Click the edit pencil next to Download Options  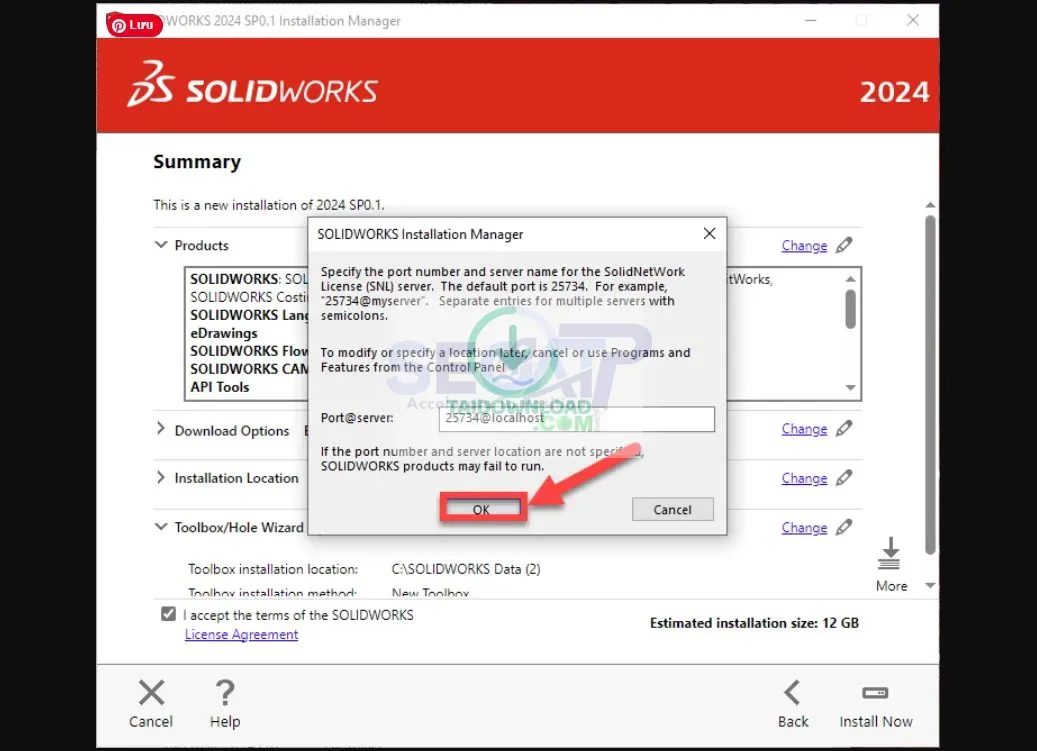[x=843, y=429]
